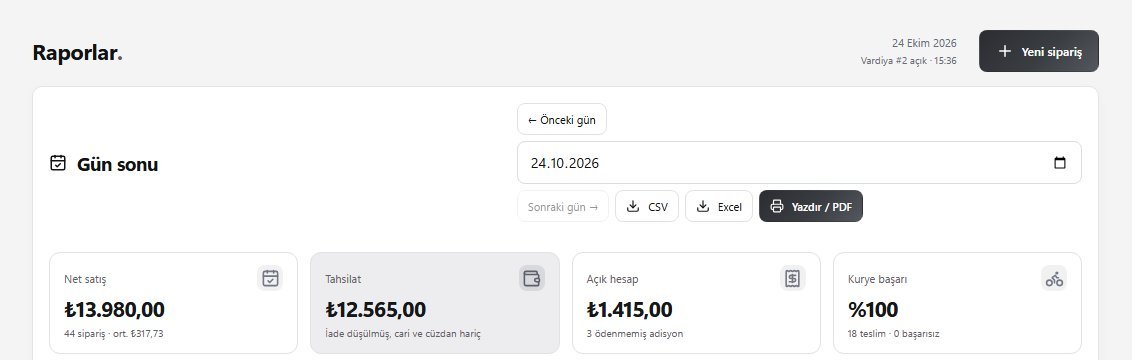Click the Sonraki gün button
Viewport: 1132px width, 360px height.
click(562, 206)
